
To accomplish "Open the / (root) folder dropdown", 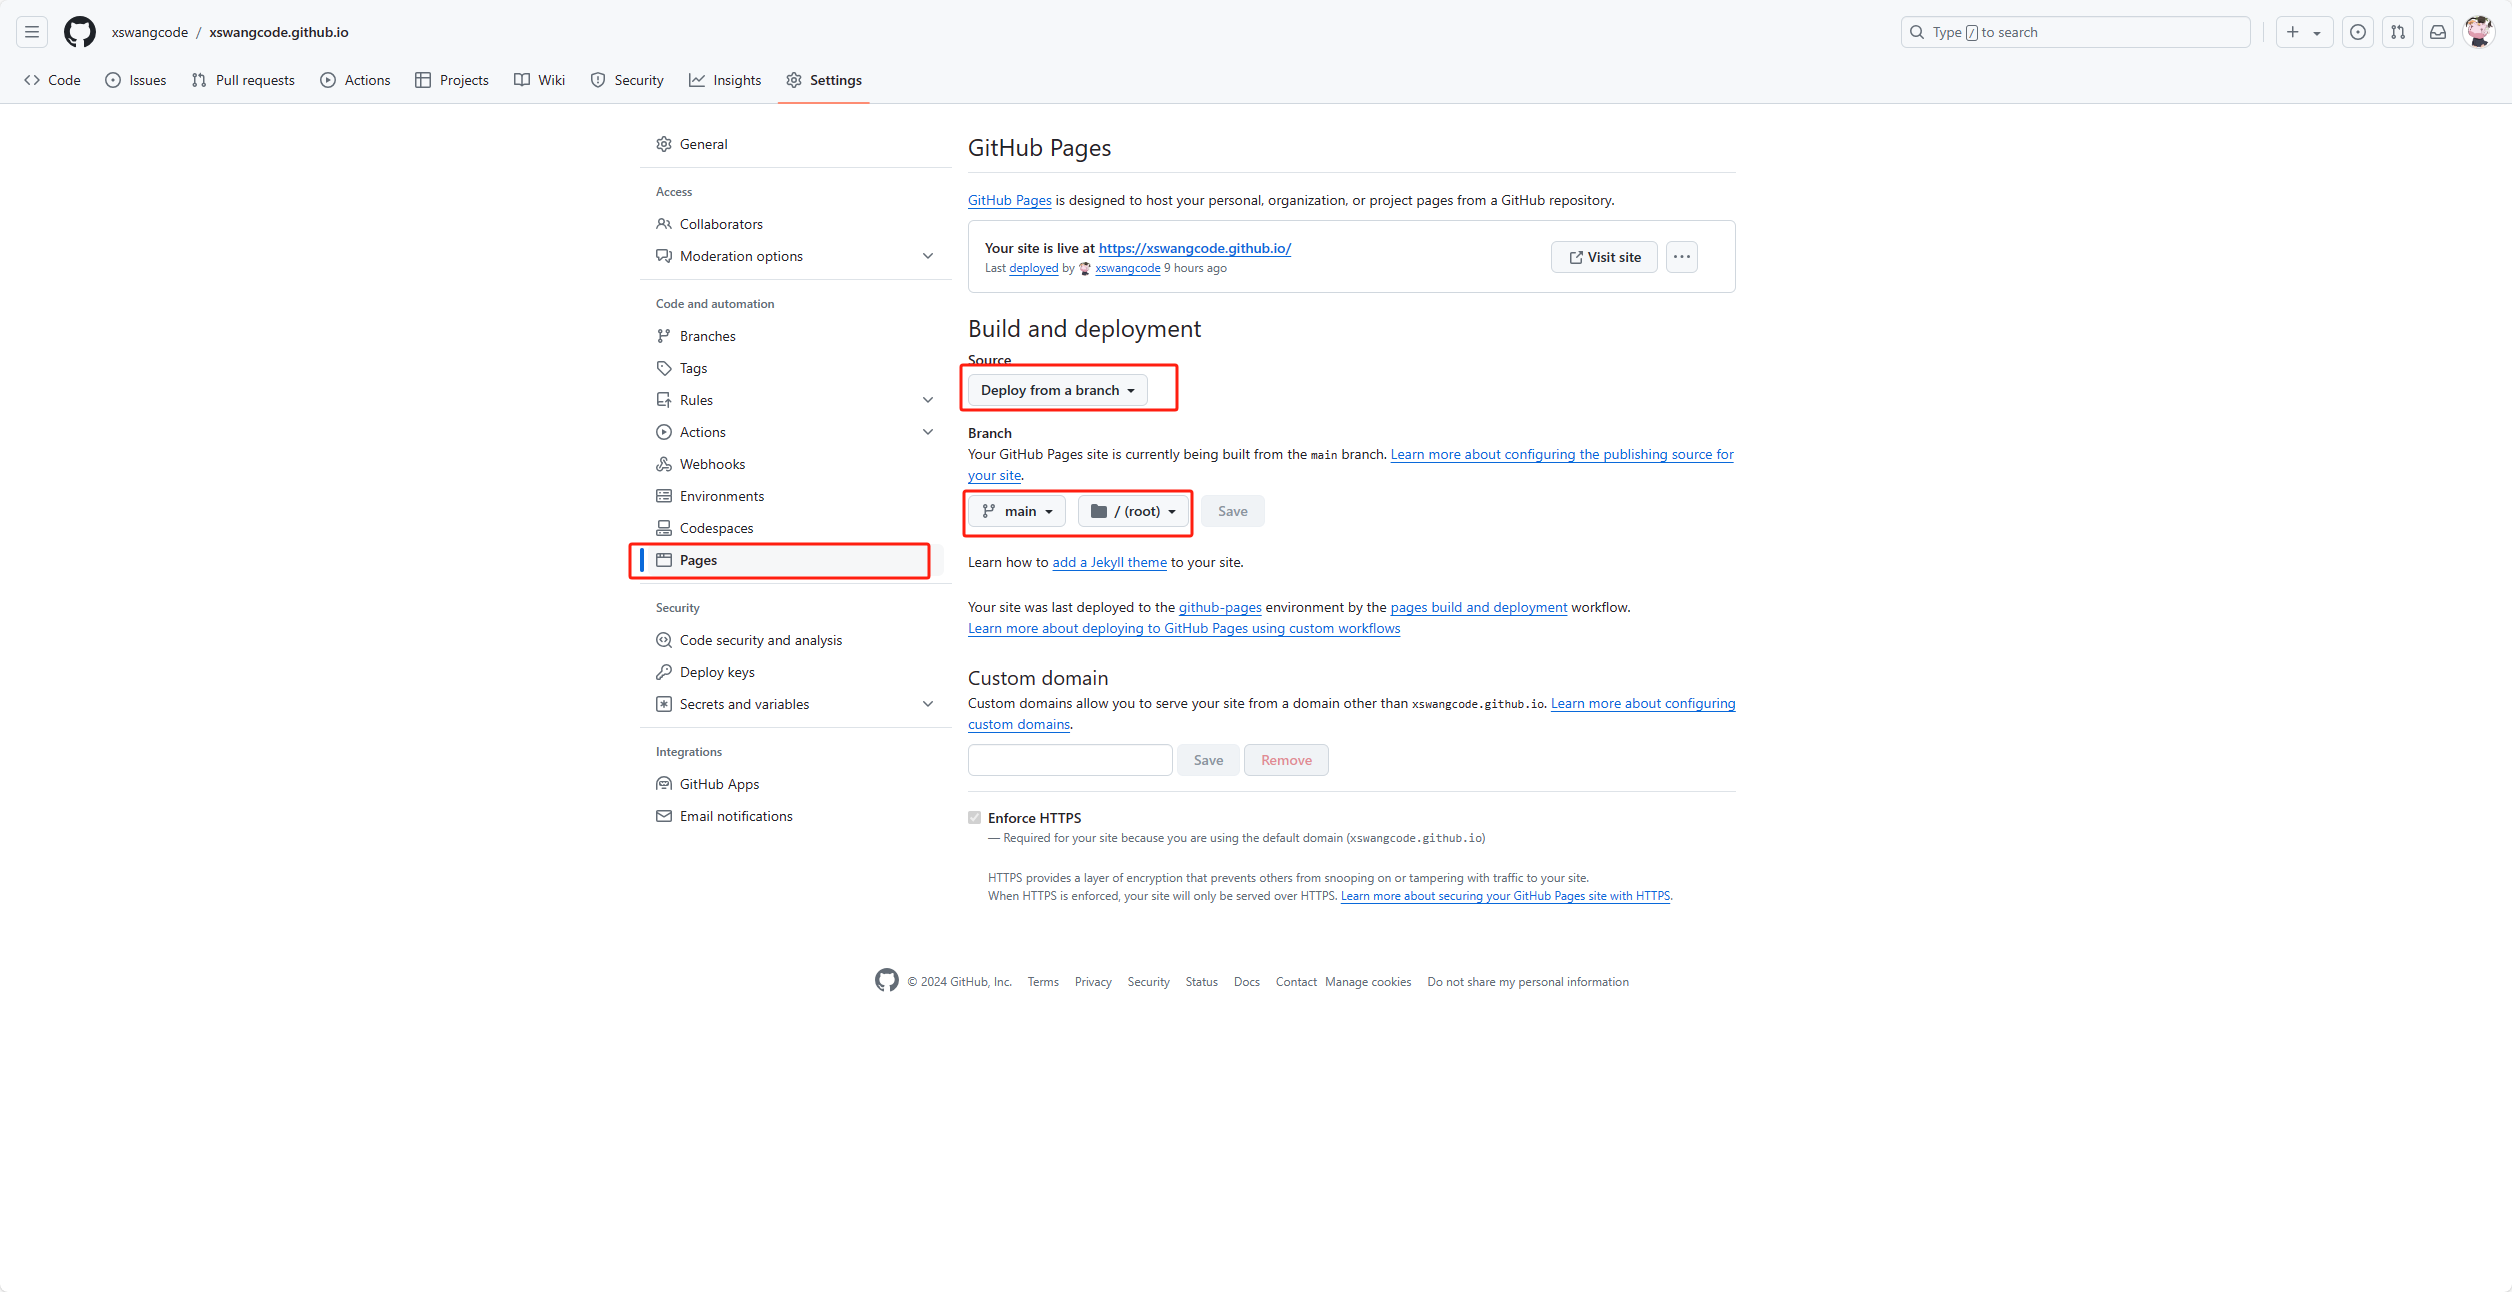I will pos(1133,511).
